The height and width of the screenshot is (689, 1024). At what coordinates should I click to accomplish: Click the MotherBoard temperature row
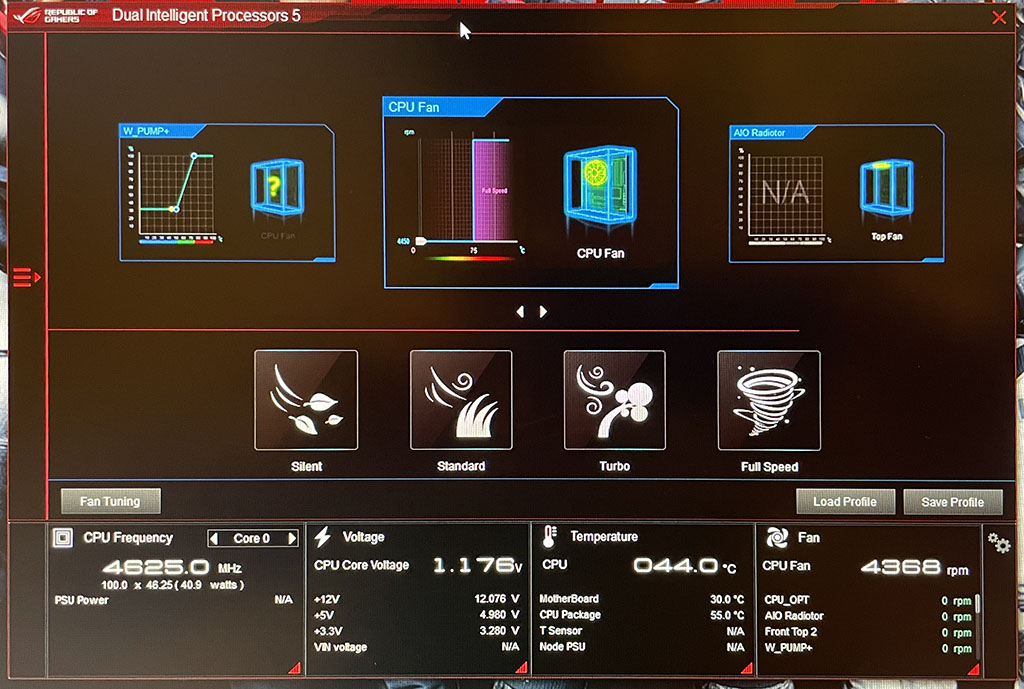click(641, 599)
